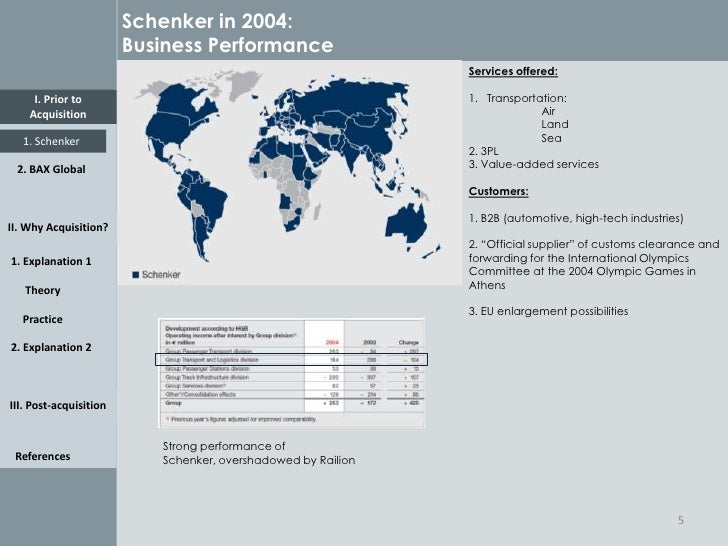Click the 'Change' column header in table

(x=409, y=343)
